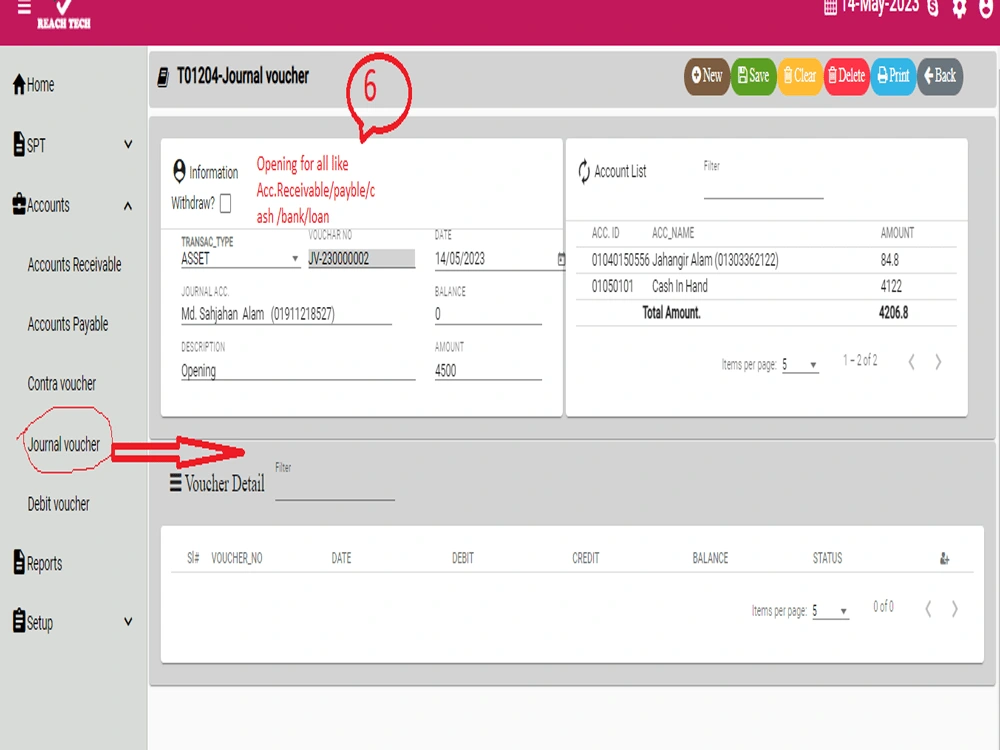Go to next page in Account List
The width and height of the screenshot is (1000, 750).
pyautogui.click(x=938, y=362)
